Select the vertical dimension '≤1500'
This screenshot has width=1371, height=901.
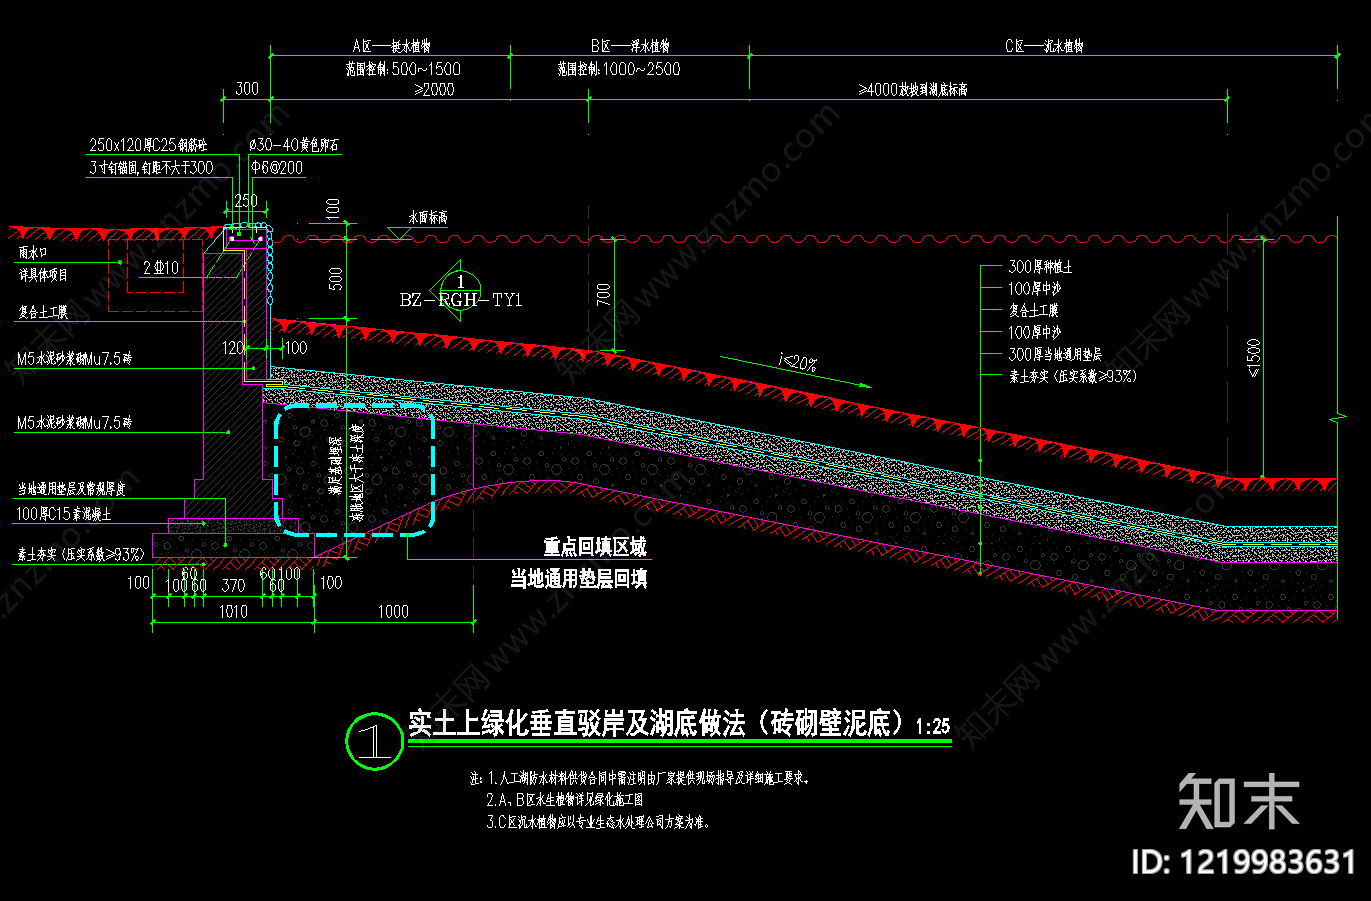pyautogui.click(x=1253, y=359)
